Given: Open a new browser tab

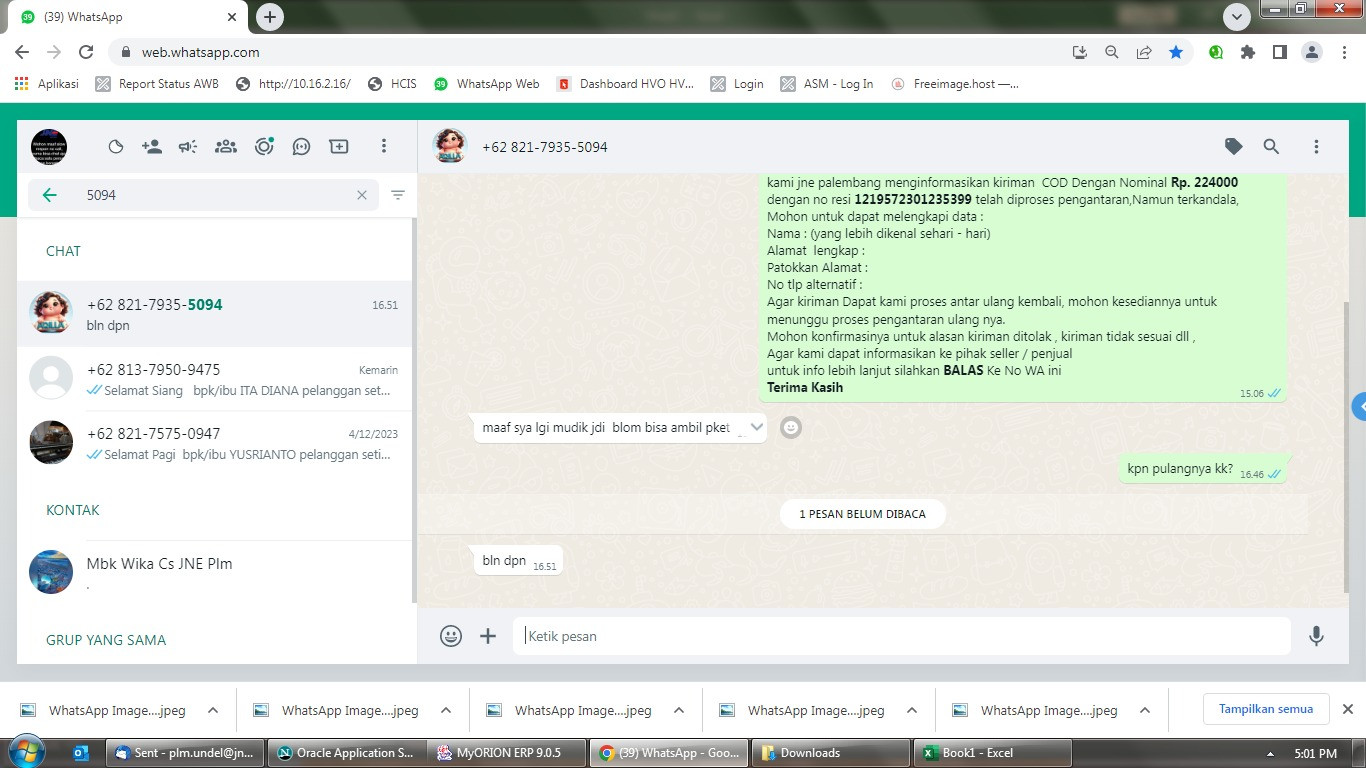Looking at the screenshot, I should pyautogui.click(x=270, y=17).
